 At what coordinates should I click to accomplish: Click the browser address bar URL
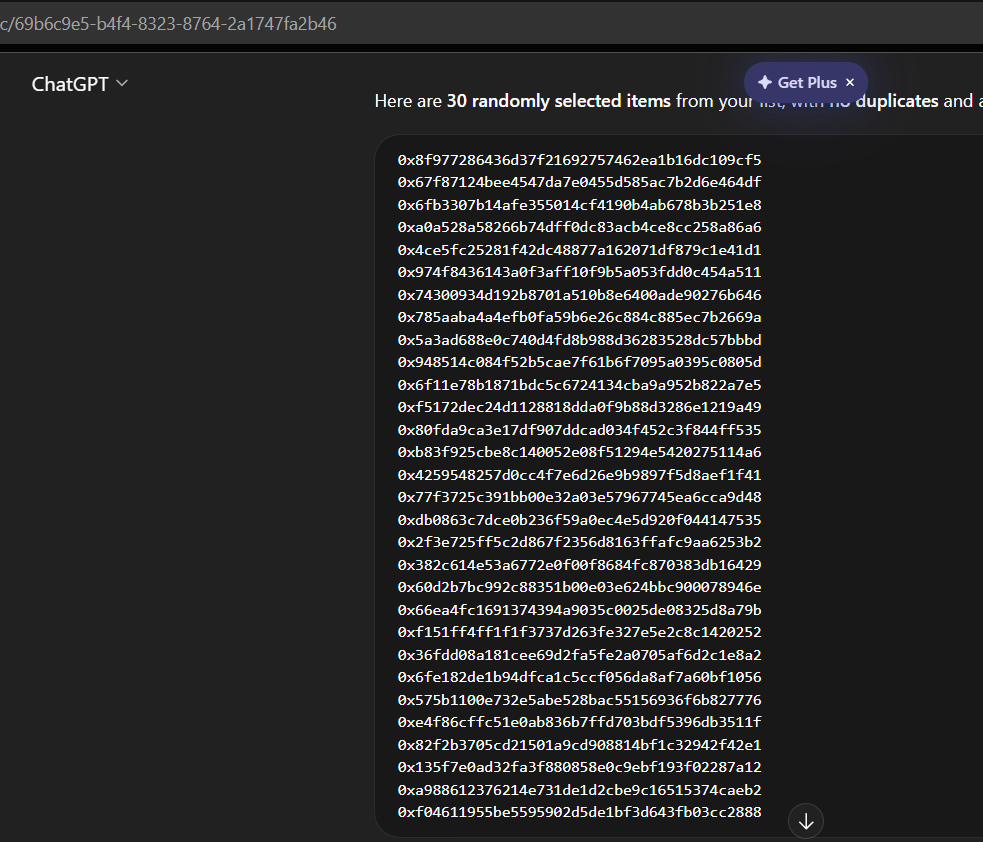pos(168,24)
